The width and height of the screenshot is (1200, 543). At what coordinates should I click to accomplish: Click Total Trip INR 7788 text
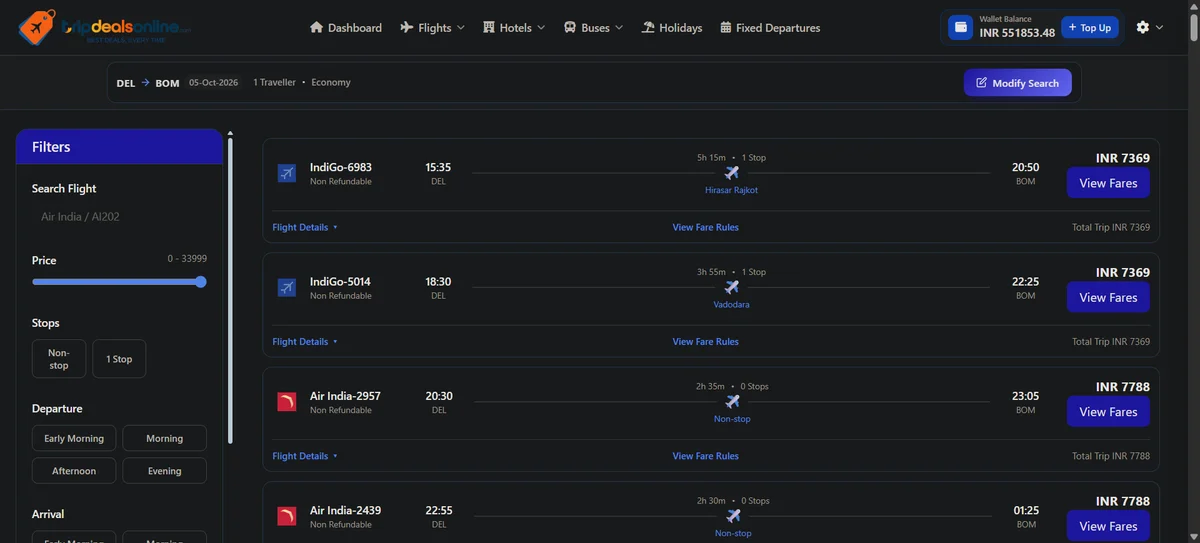click(x=1111, y=456)
